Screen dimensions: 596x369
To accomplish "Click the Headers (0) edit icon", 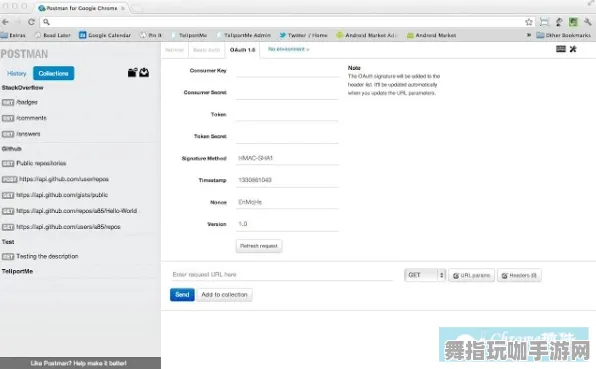I will [504, 276].
